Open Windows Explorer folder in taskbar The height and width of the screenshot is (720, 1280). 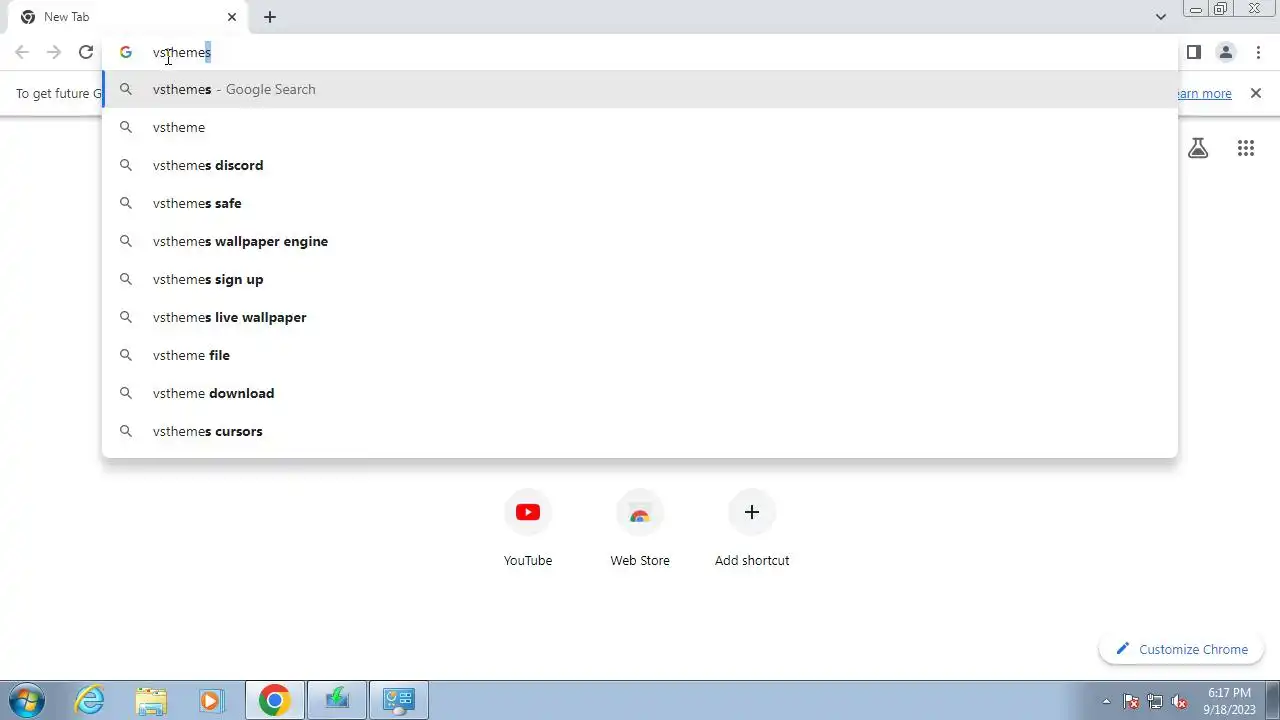click(151, 700)
